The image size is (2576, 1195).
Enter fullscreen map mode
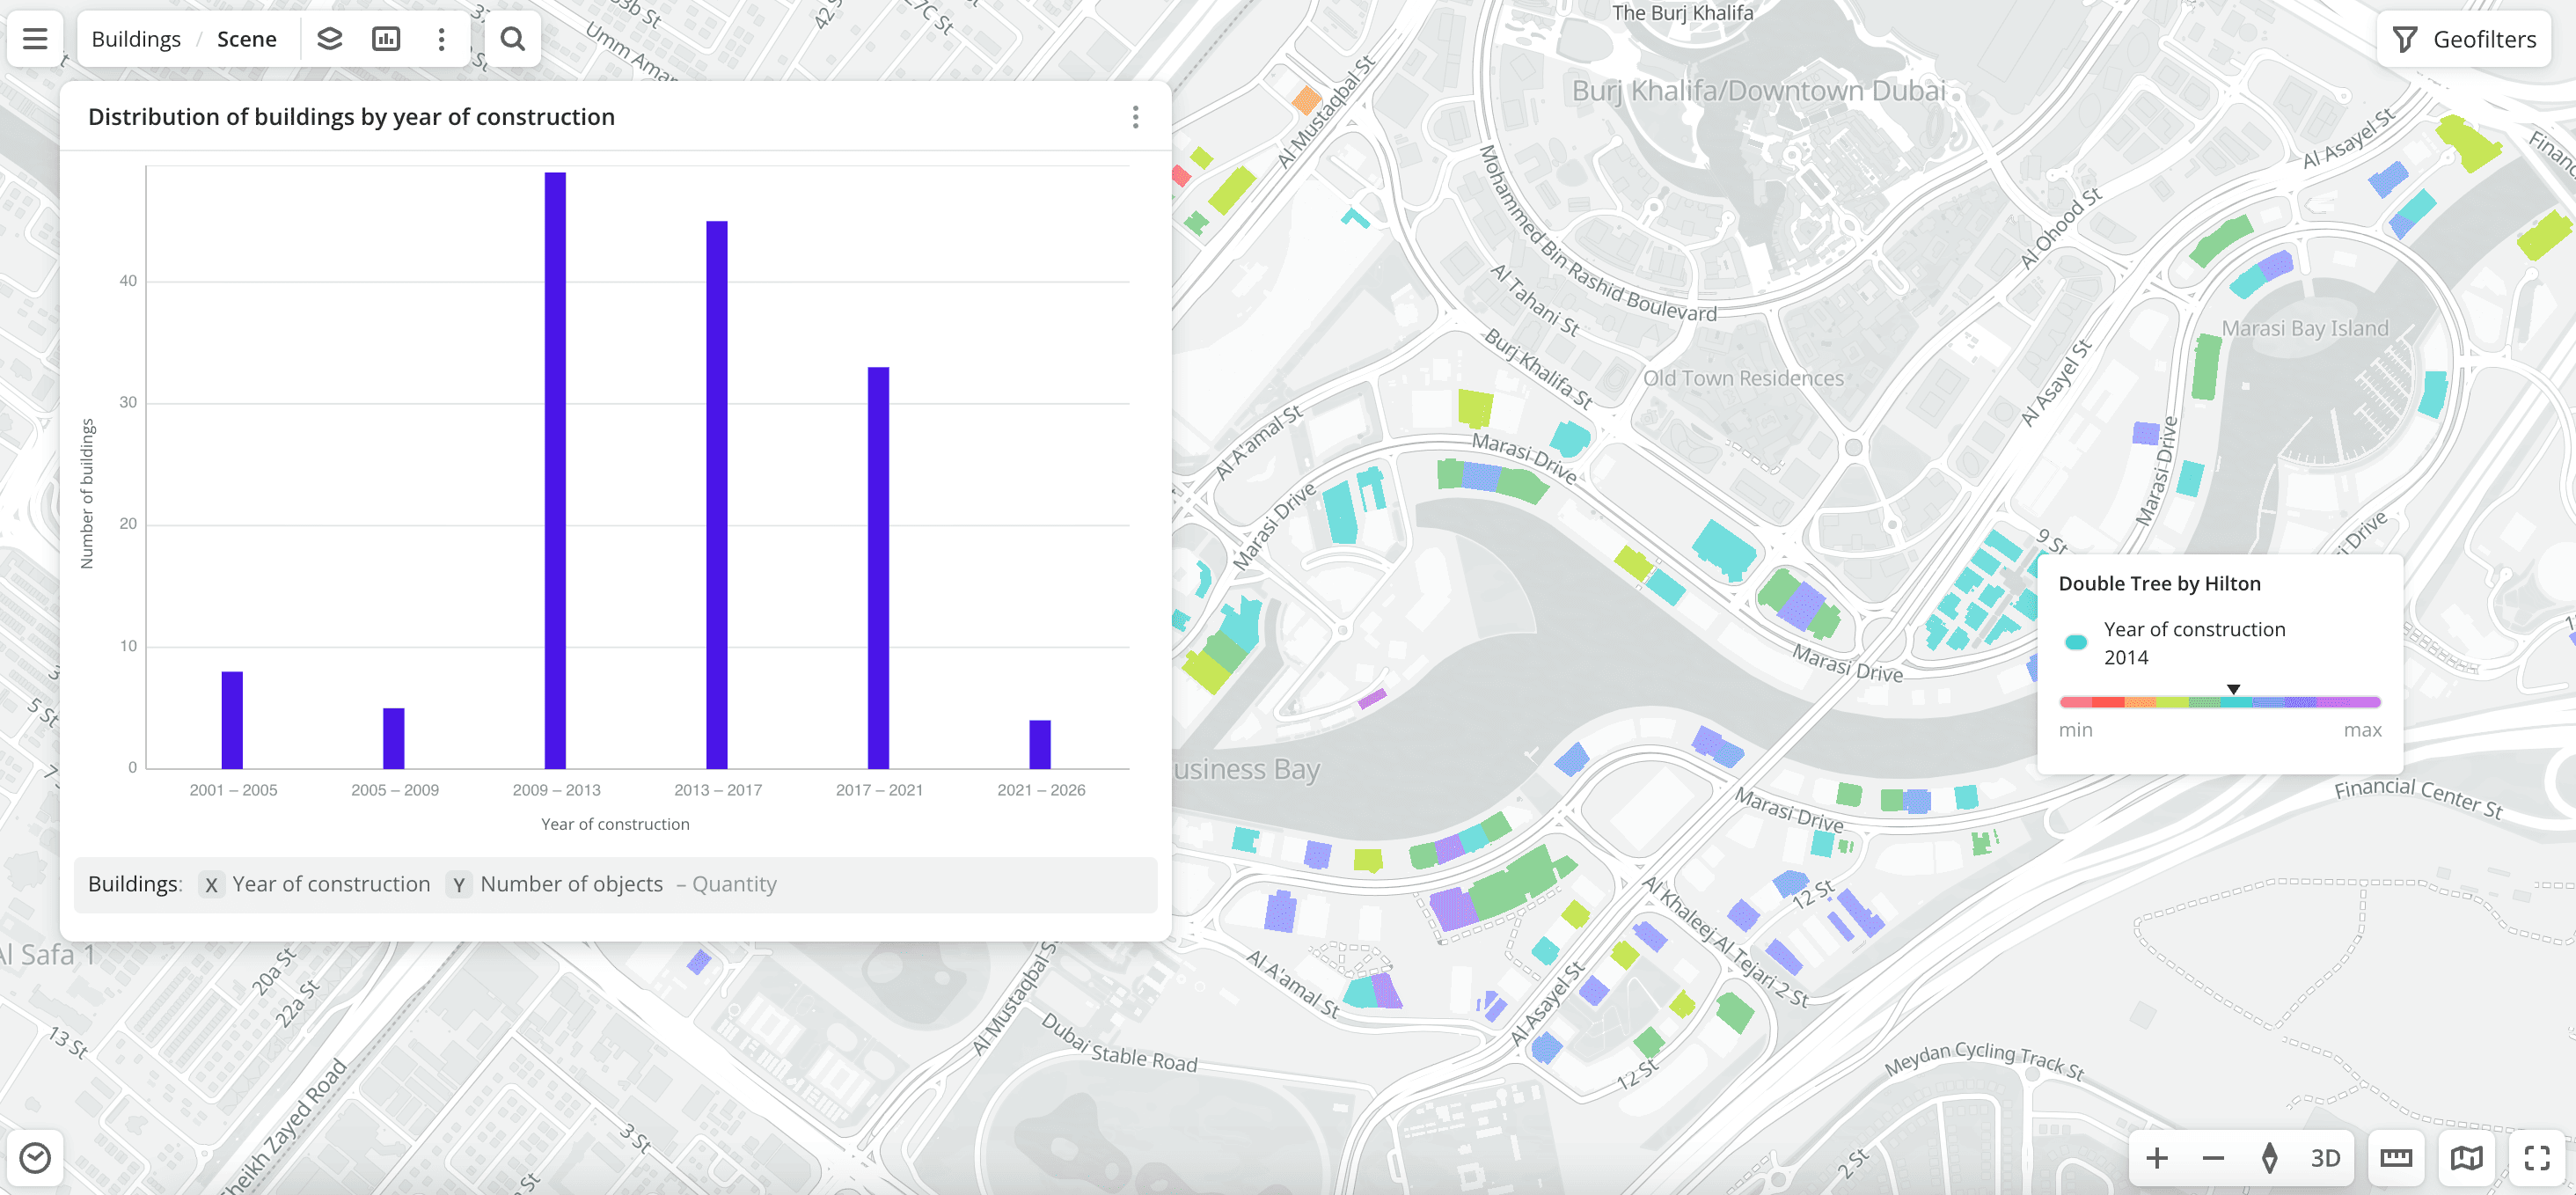click(x=2537, y=1158)
